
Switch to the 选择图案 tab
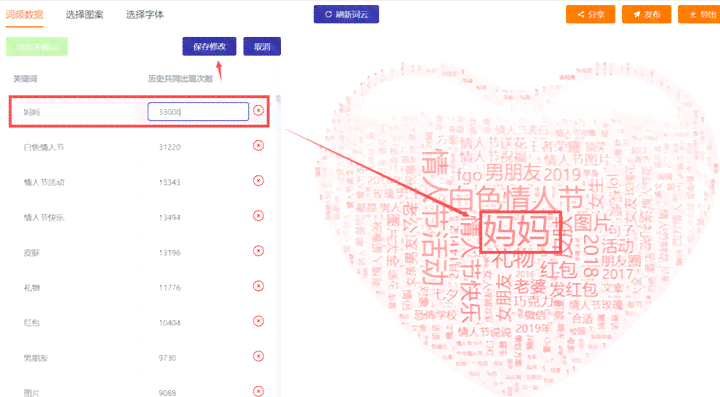pyautogui.click(x=84, y=15)
